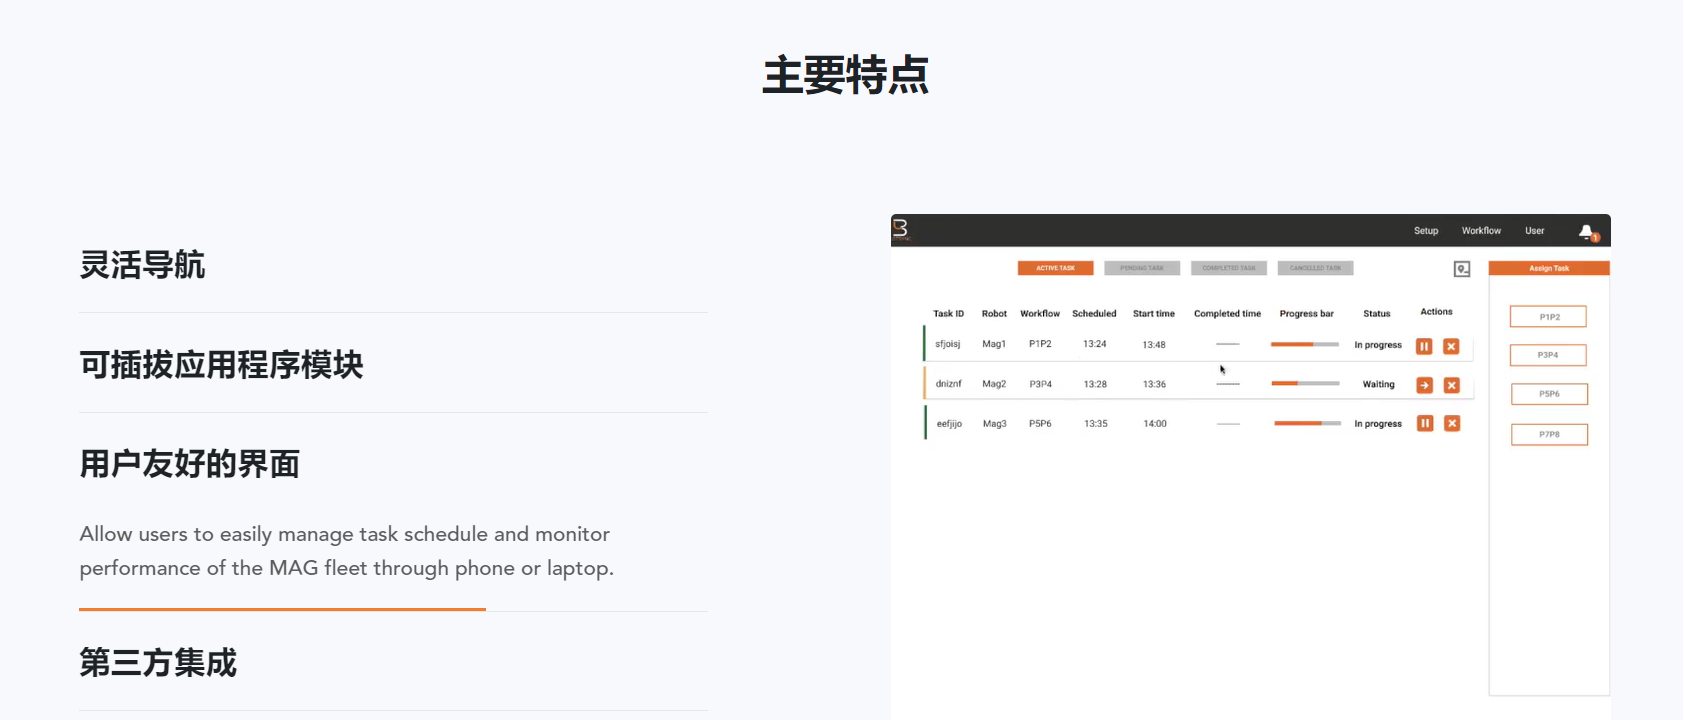The height and width of the screenshot is (720, 1683).
Task: Cancel the sfjoisj task with X icon
Action: point(1451,346)
